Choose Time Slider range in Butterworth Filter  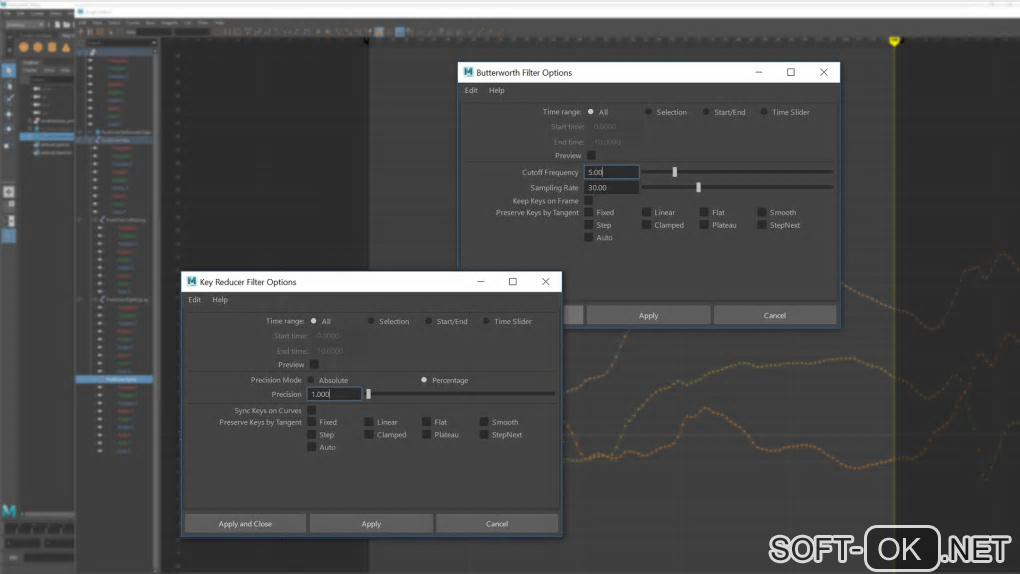[764, 112]
